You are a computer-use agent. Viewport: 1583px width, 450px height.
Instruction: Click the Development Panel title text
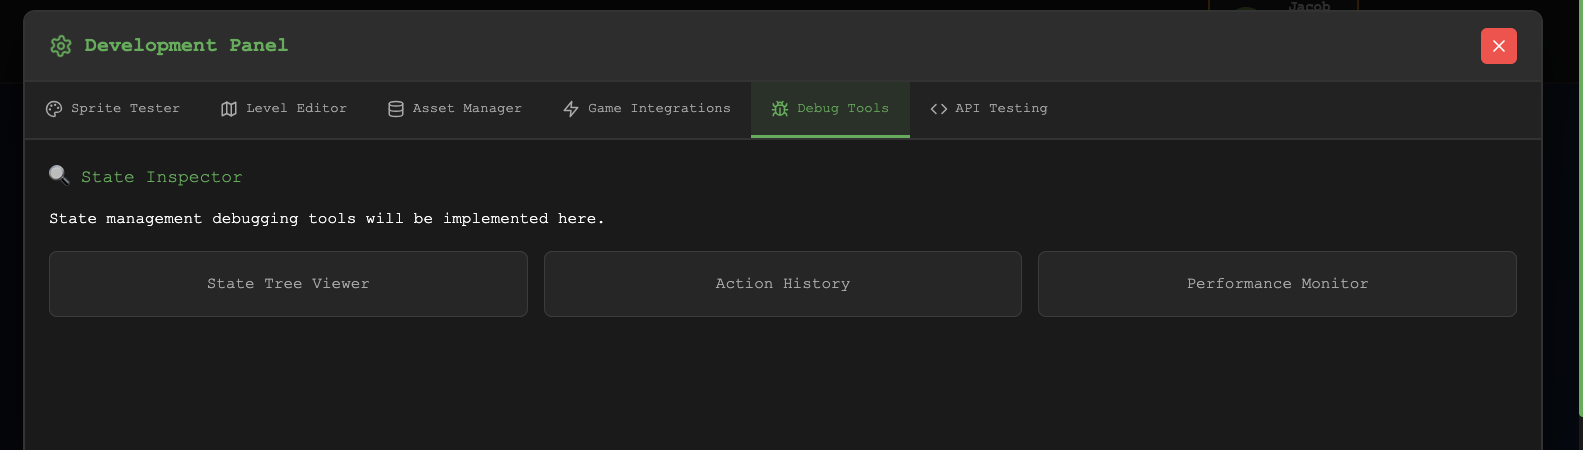tap(186, 46)
